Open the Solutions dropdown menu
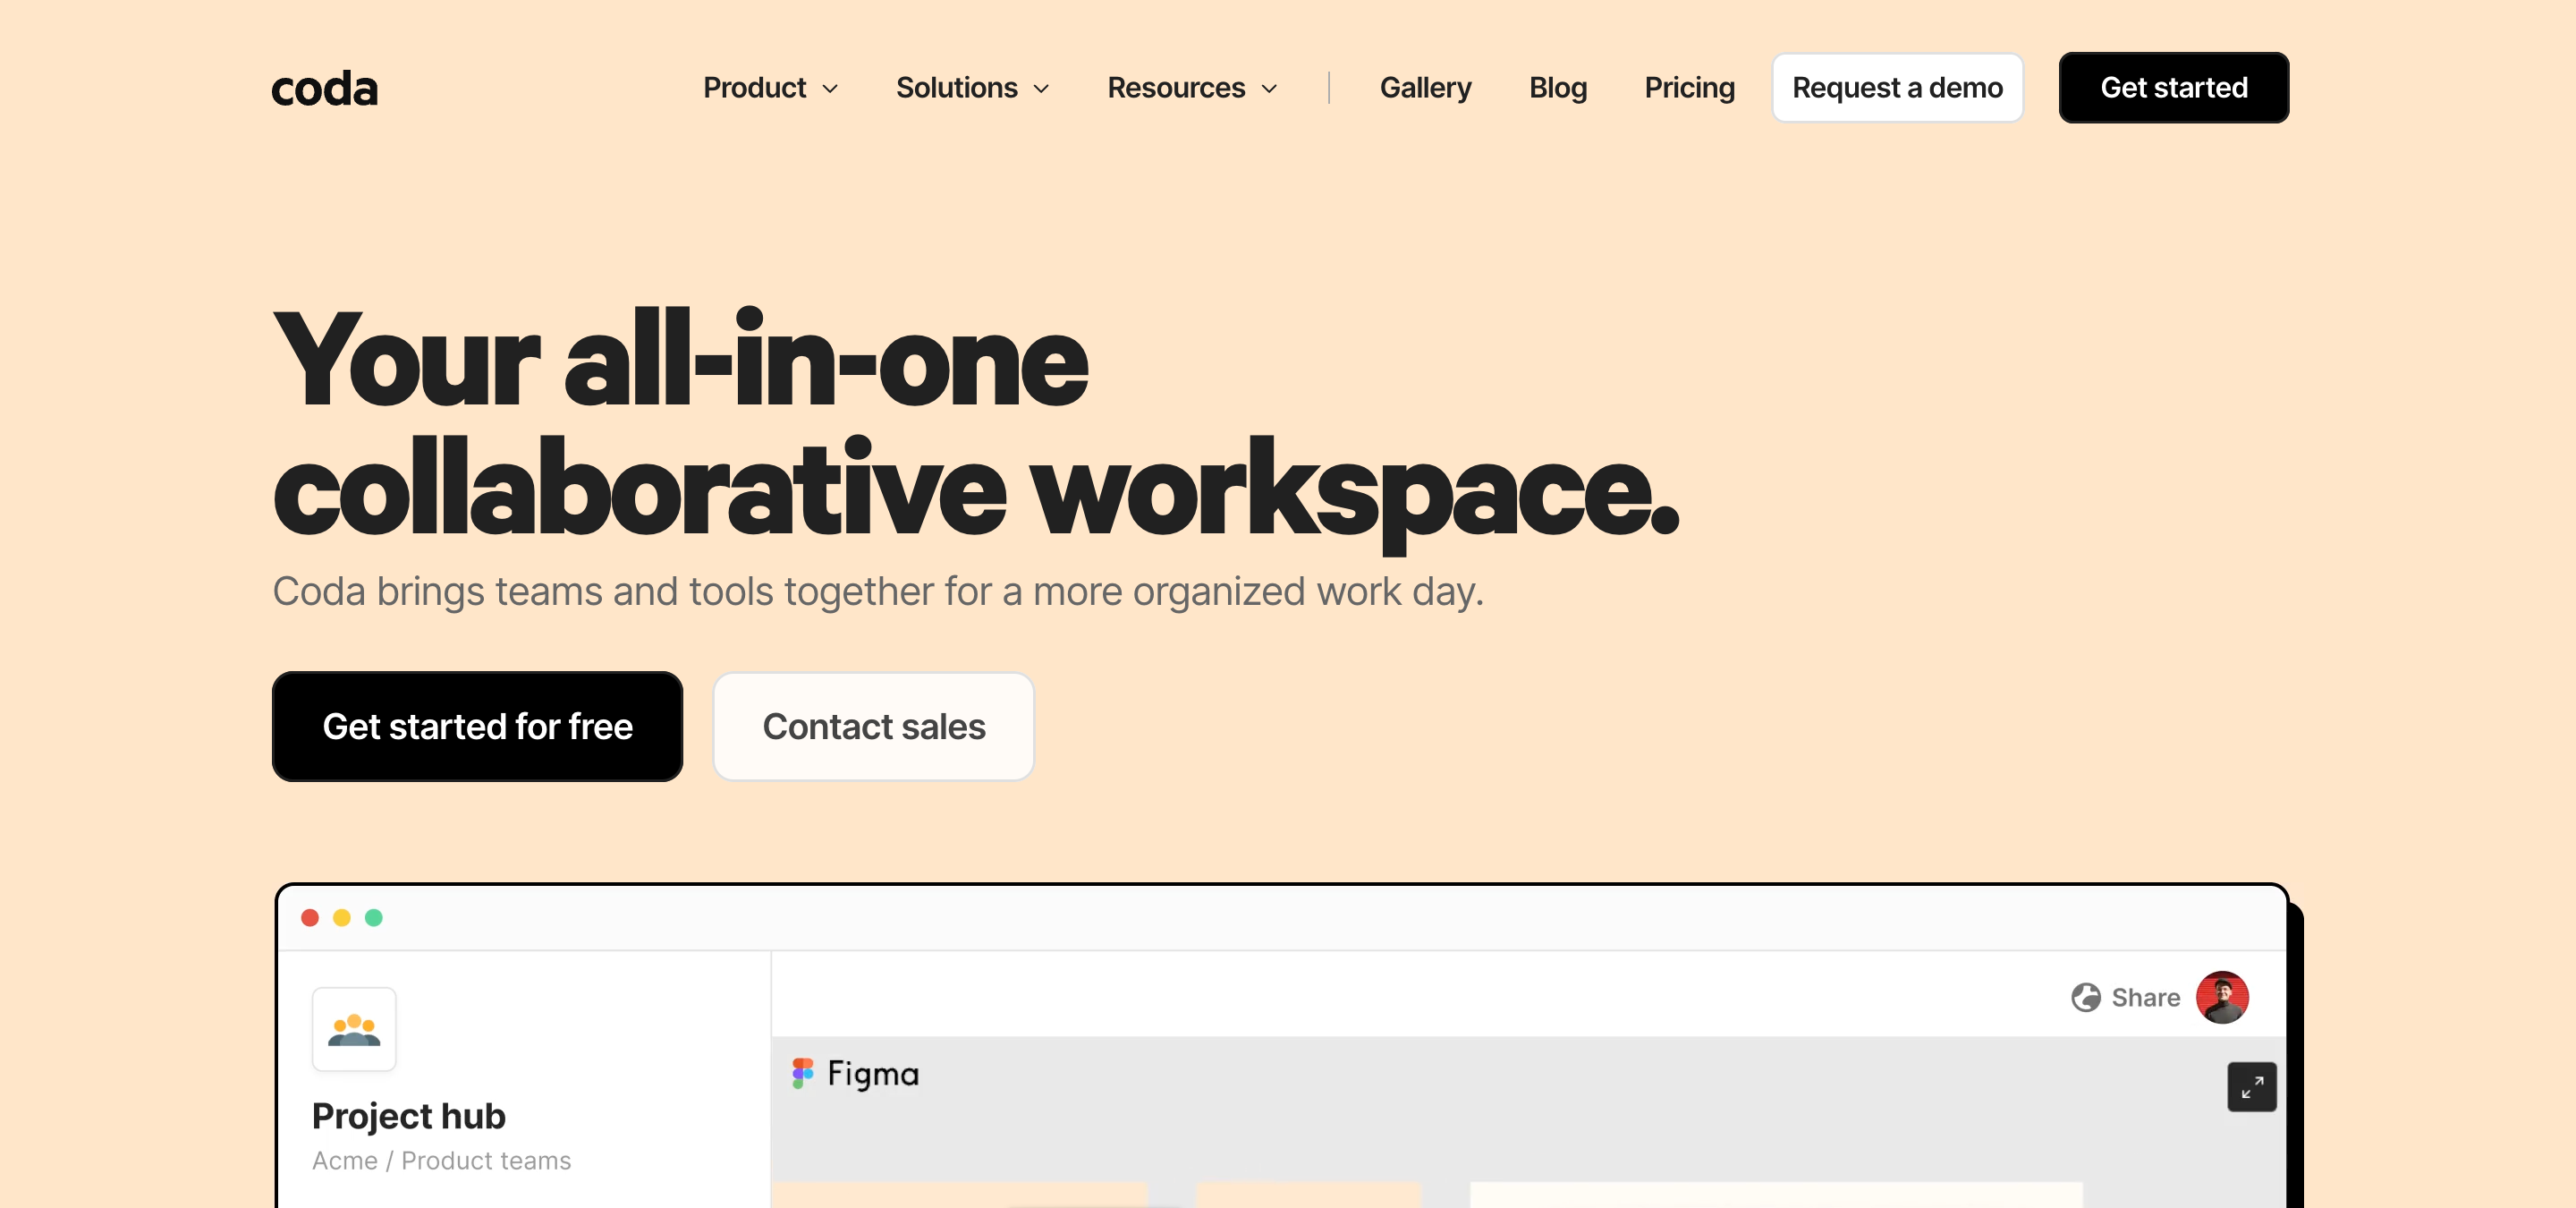The height and width of the screenshot is (1208, 2576). click(972, 88)
